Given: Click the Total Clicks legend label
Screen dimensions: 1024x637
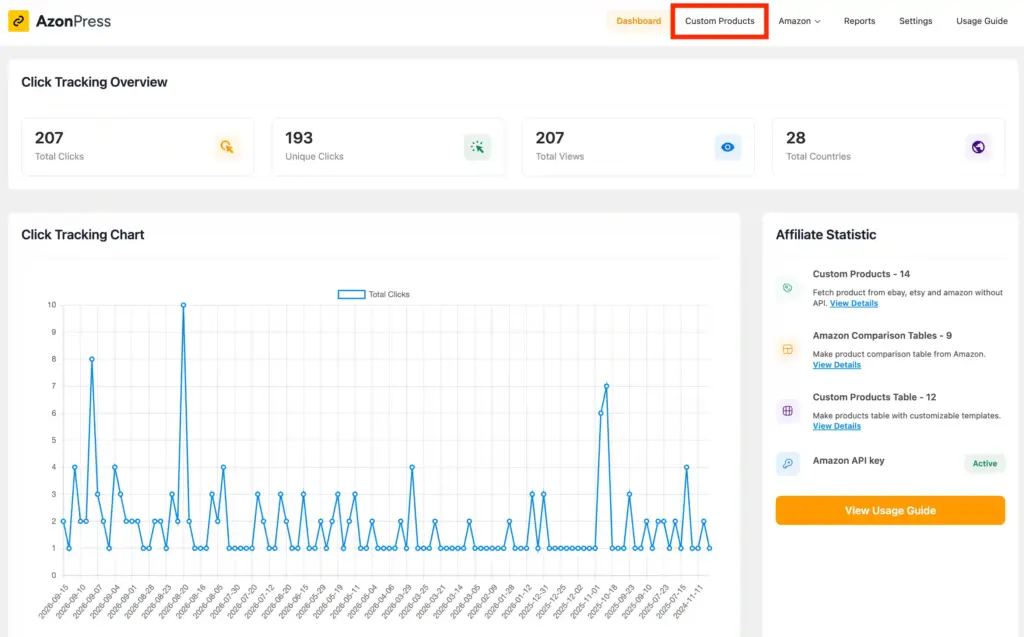Looking at the screenshot, I should 389,295.
